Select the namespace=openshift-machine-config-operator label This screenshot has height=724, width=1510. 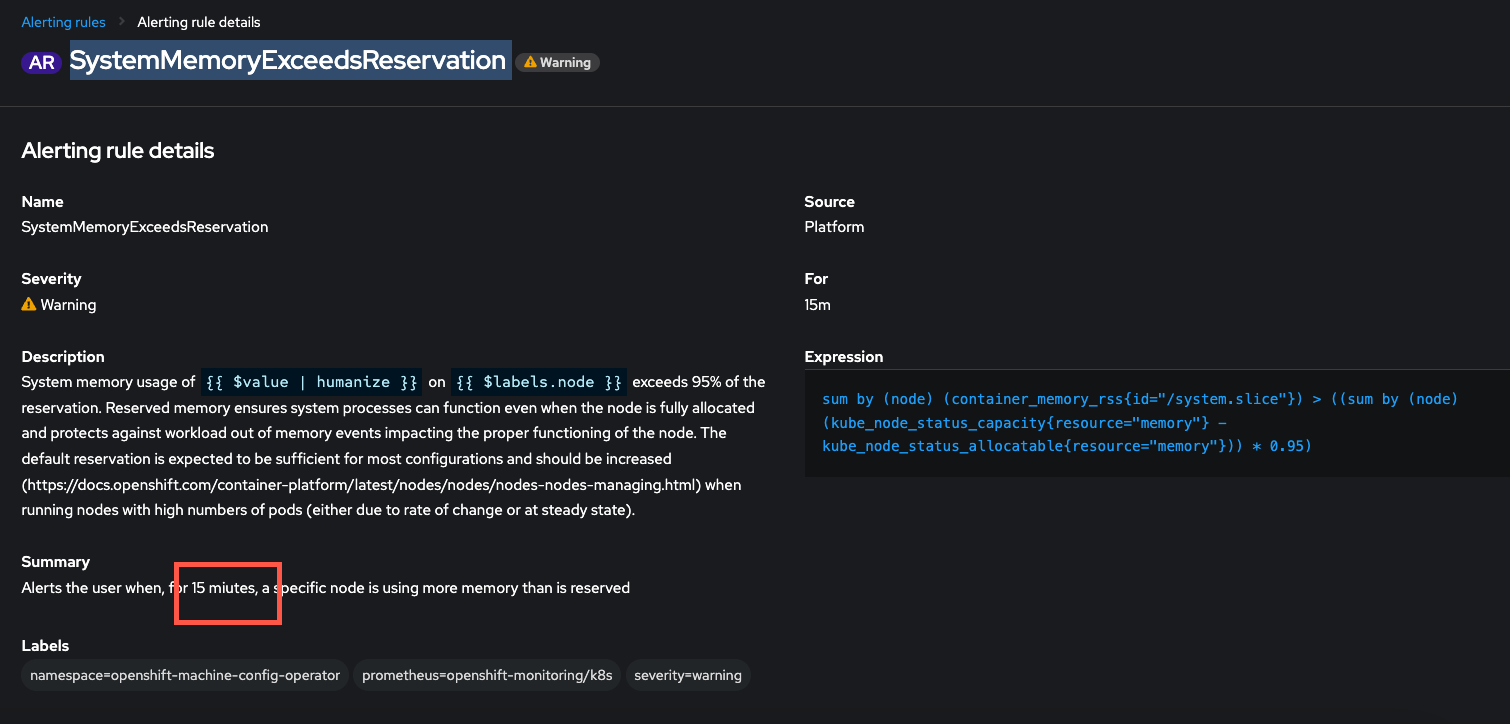click(x=184, y=675)
